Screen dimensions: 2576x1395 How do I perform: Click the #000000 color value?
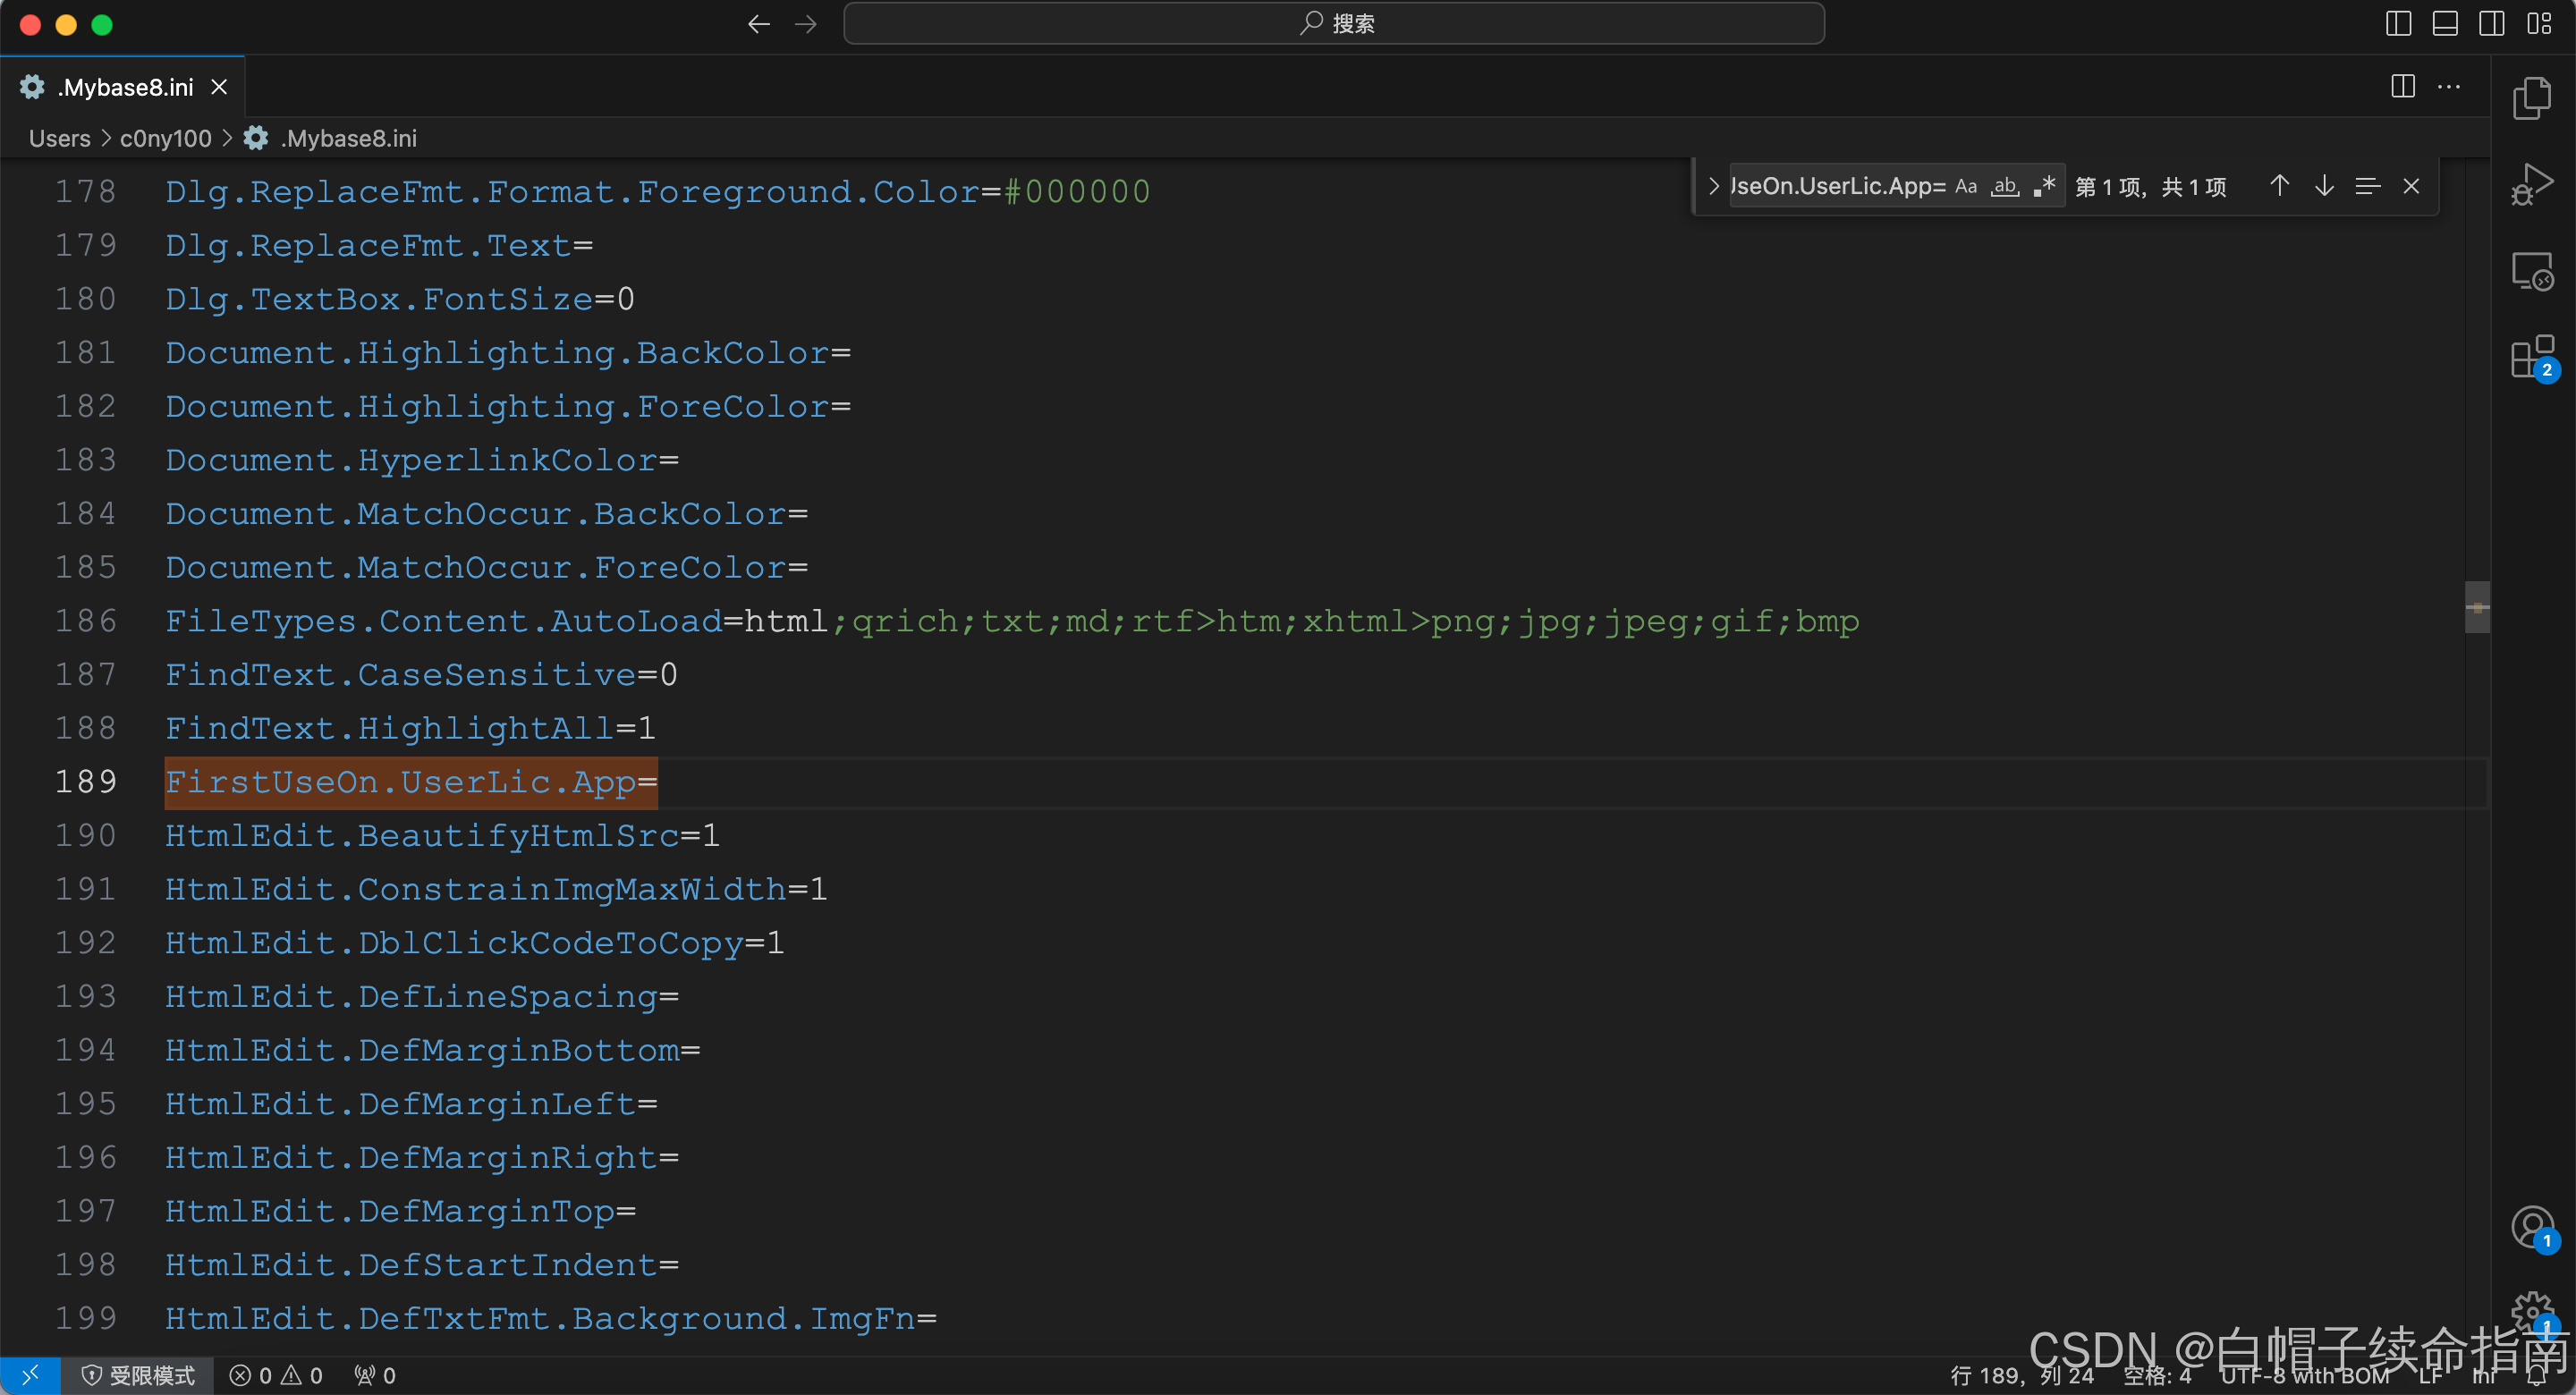pyautogui.click(x=1077, y=191)
